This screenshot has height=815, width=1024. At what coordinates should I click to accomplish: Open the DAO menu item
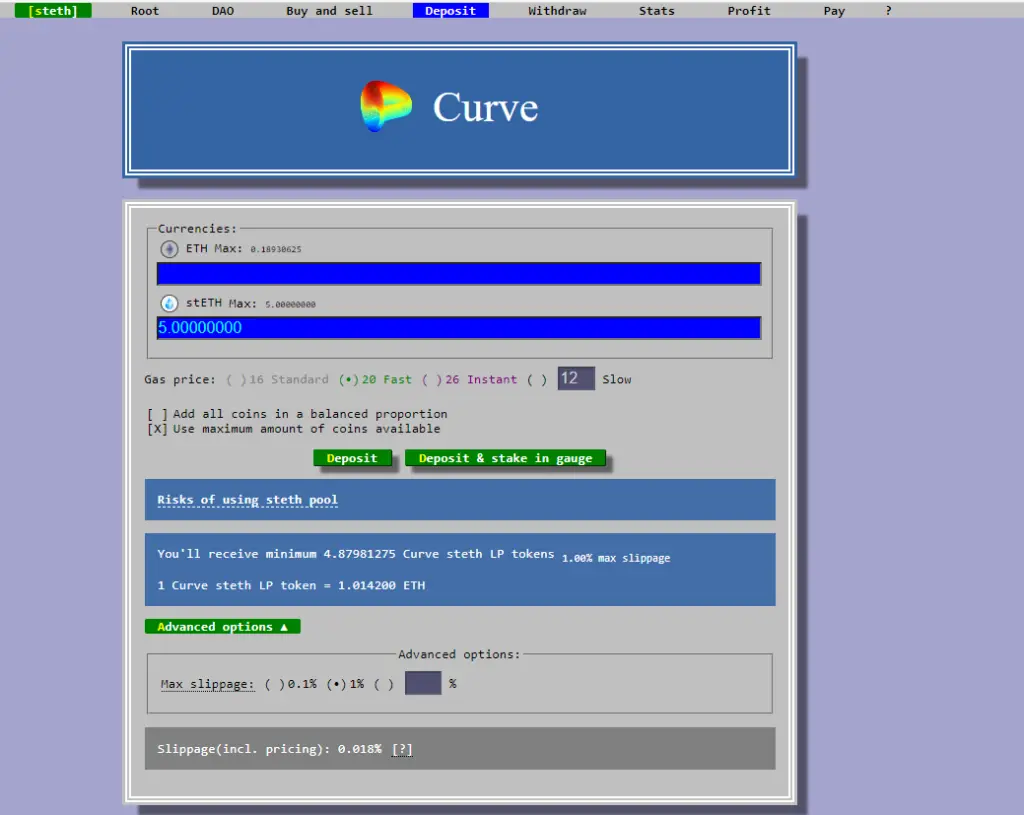223,10
